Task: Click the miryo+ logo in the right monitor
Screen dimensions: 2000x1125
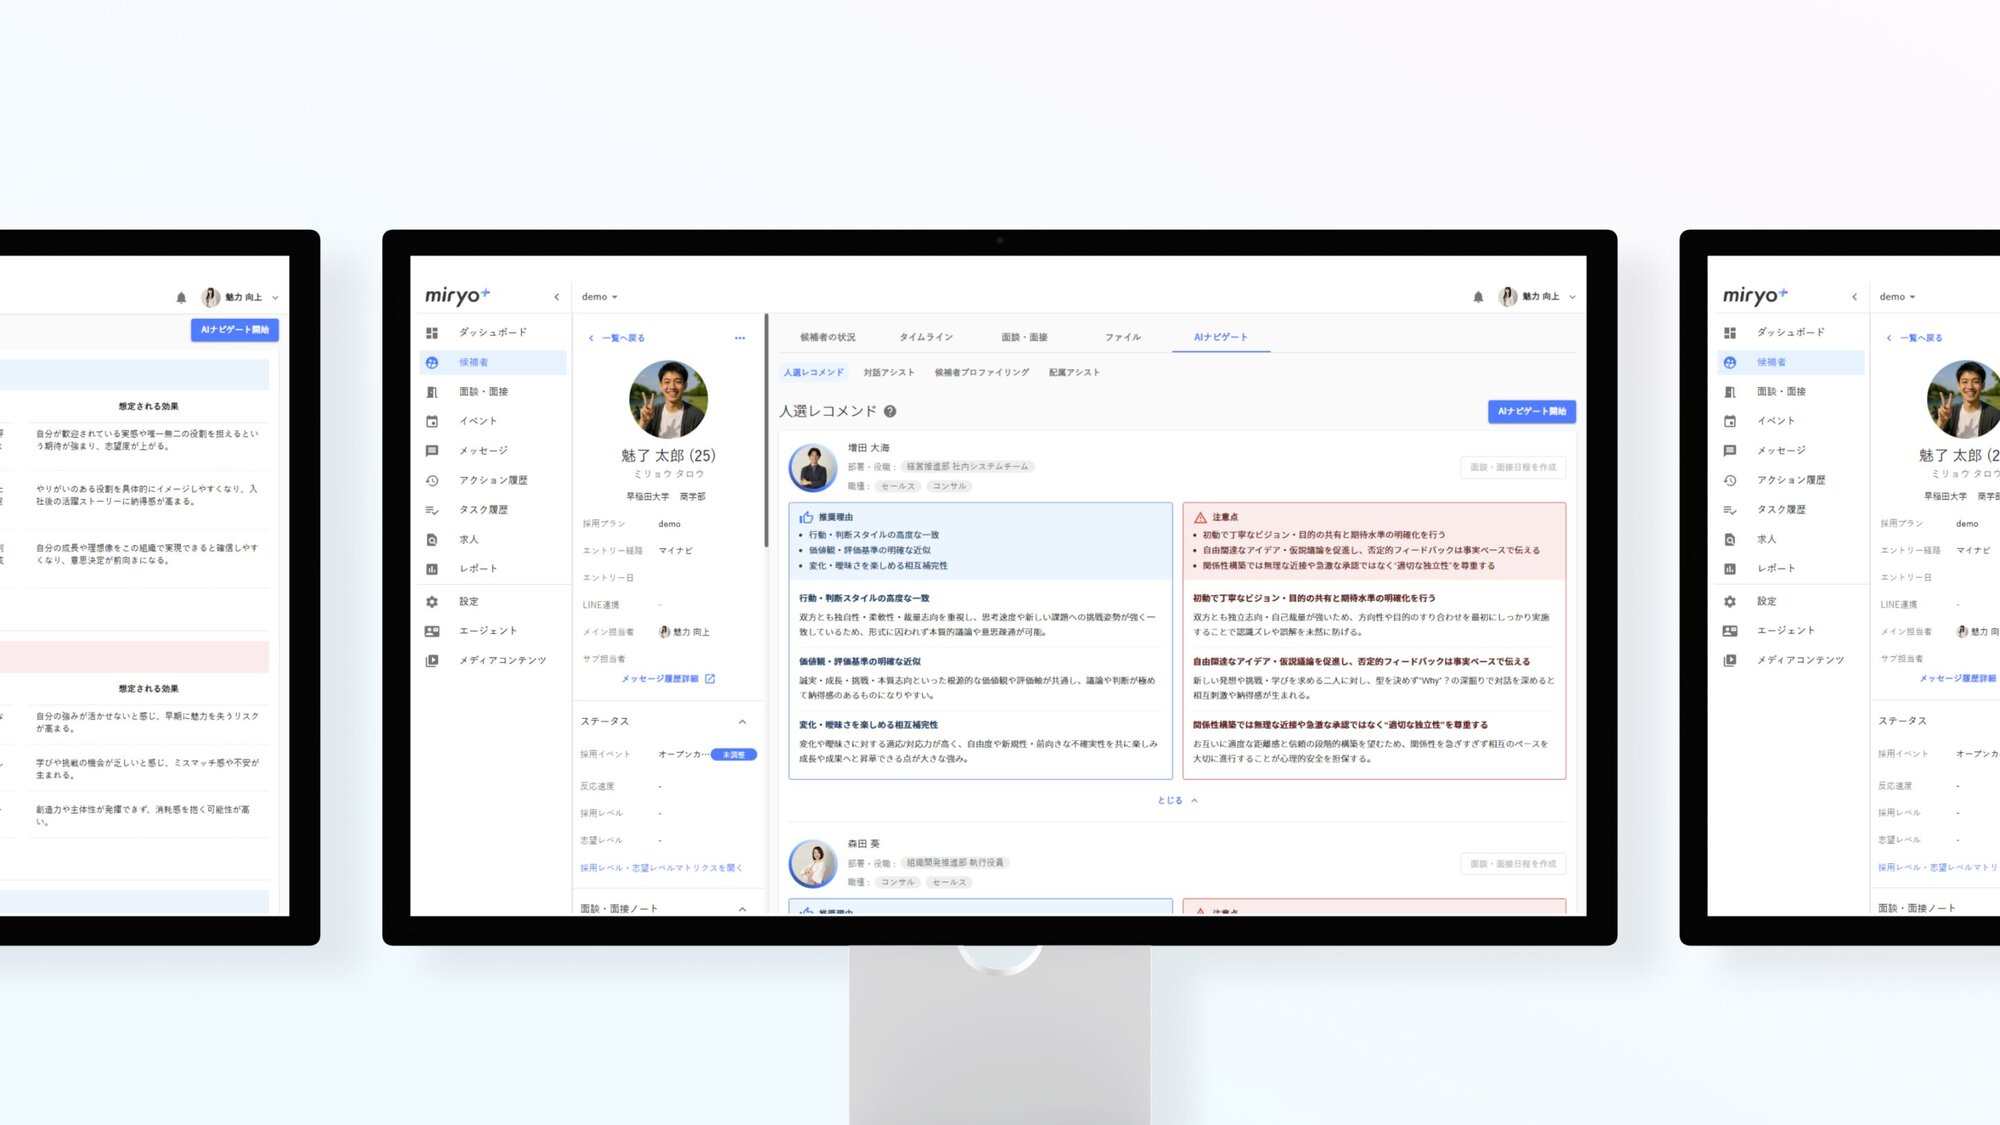Action: (x=1755, y=295)
